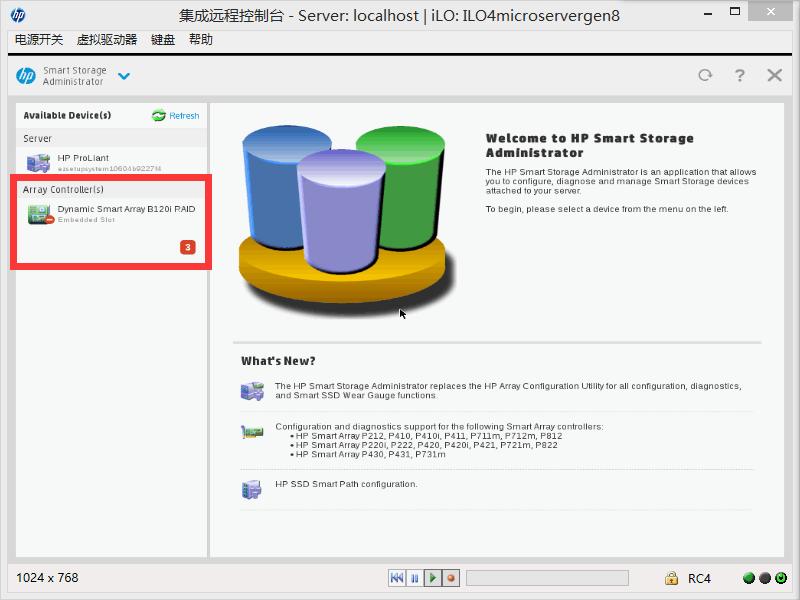Open the question mark help icon

pyautogui.click(x=739, y=75)
